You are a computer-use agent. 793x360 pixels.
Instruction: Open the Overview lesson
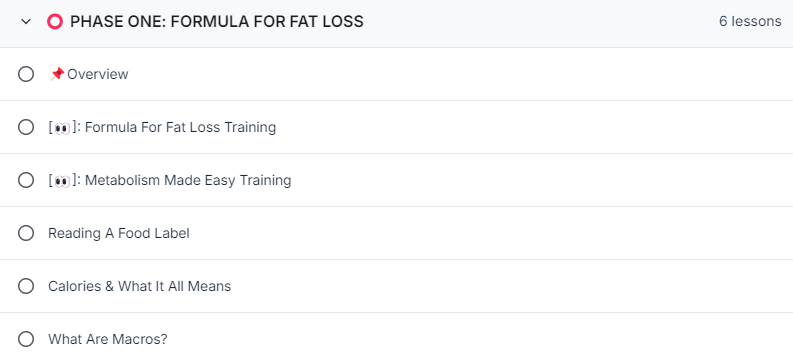click(98, 74)
